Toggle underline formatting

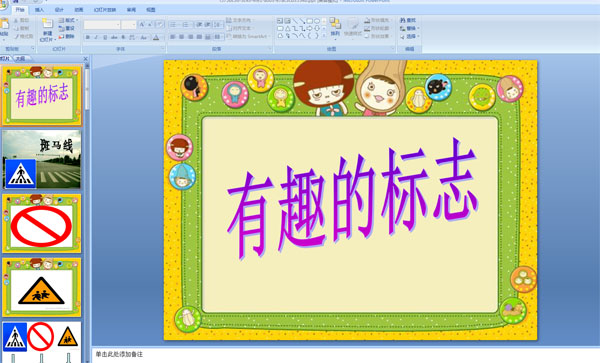[x=105, y=37]
